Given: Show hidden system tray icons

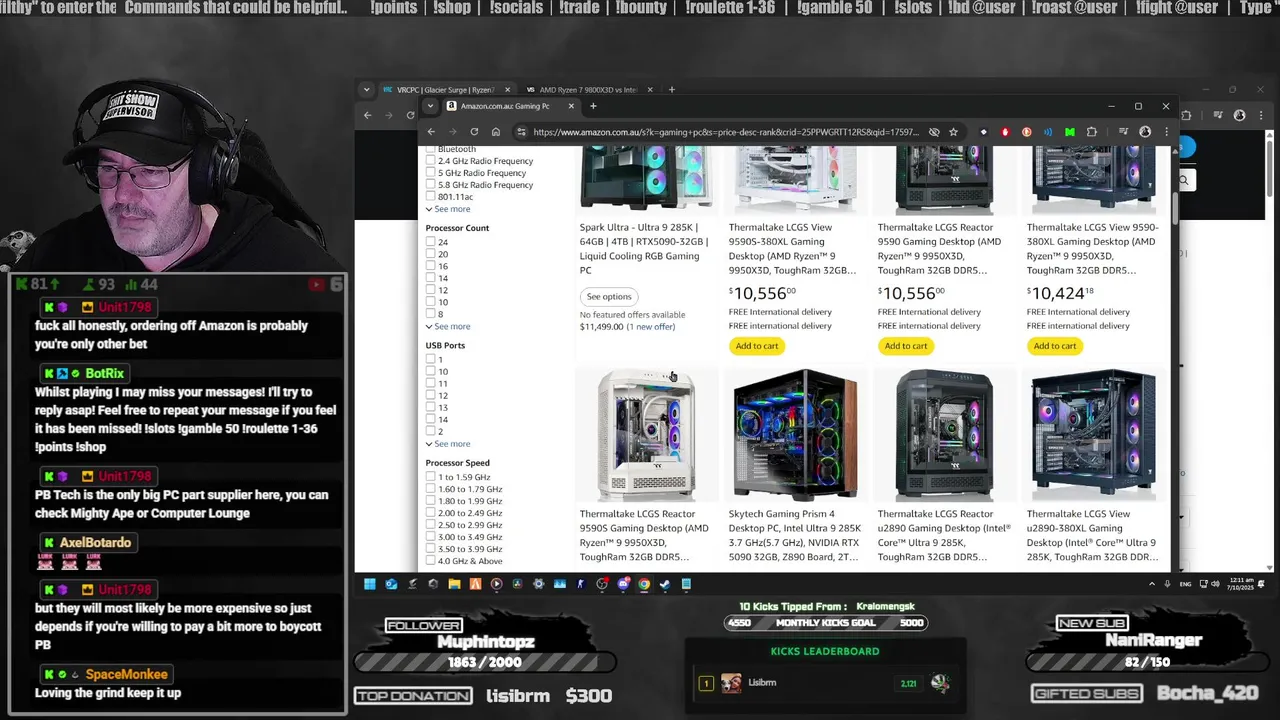Looking at the screenshot, I should coord(1152,584).
